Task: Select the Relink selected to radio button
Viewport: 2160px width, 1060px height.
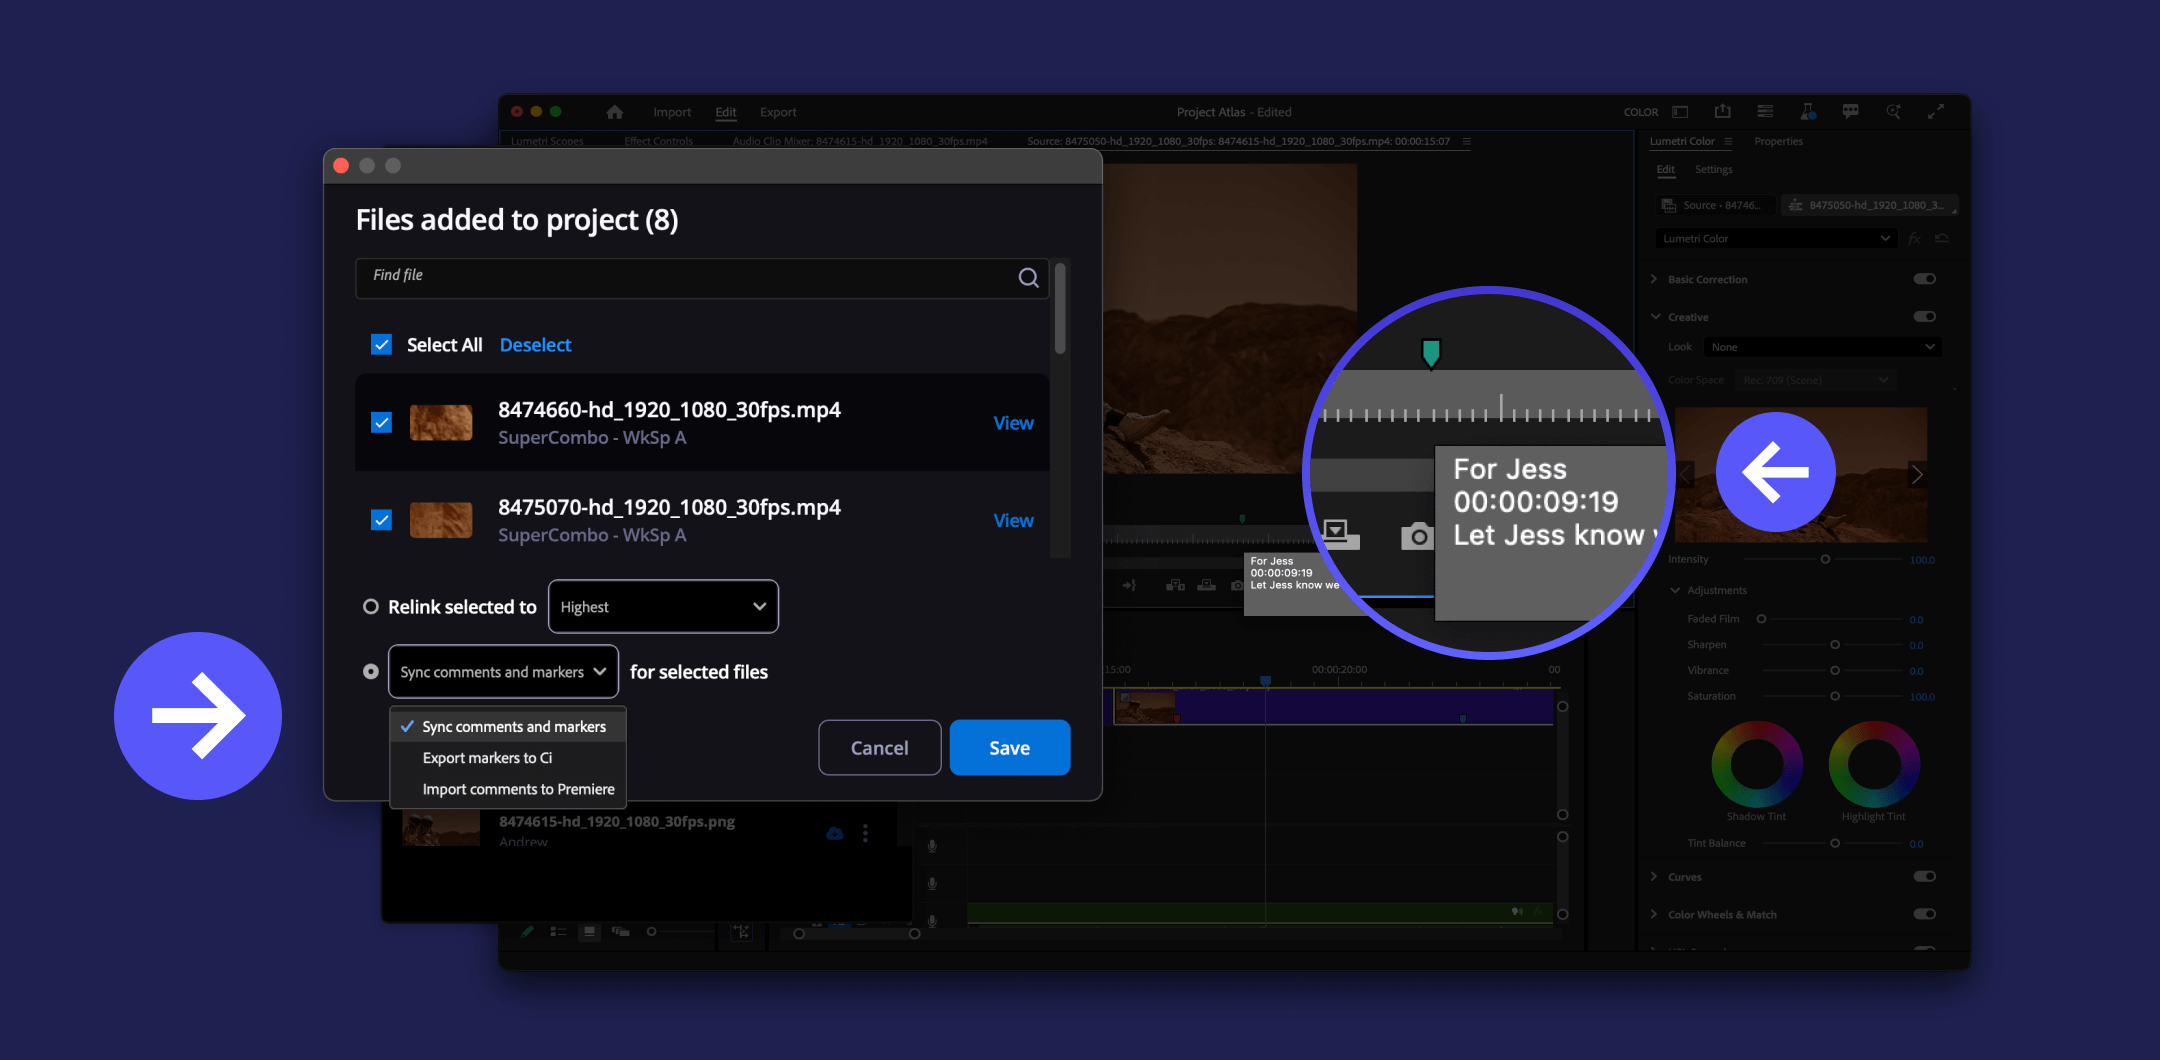Action: coord(371,607)
